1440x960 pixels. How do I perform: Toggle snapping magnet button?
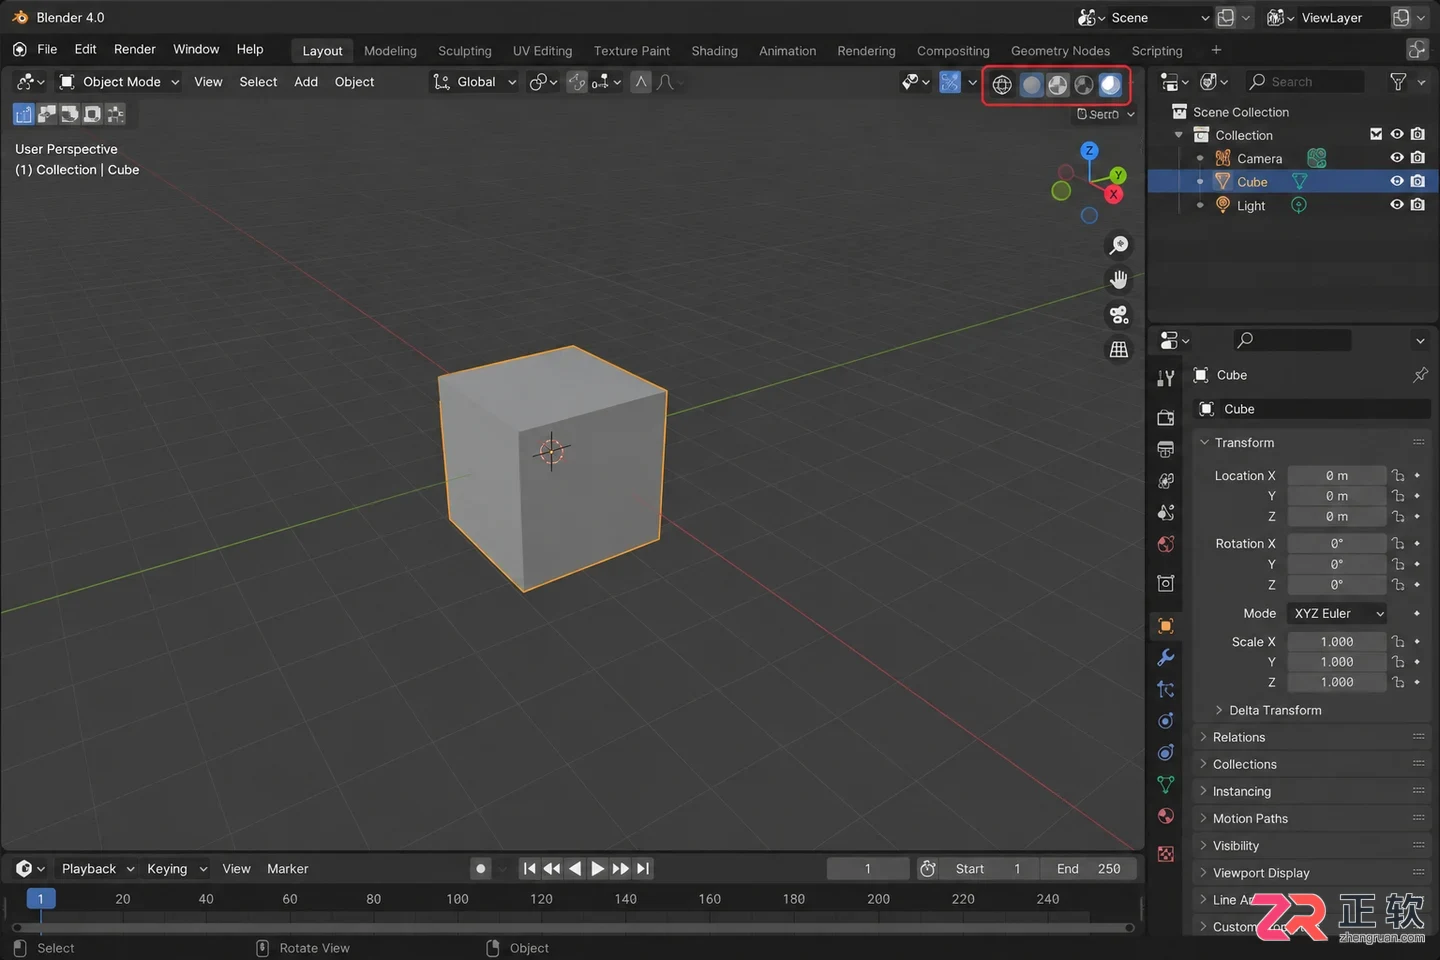577,82
